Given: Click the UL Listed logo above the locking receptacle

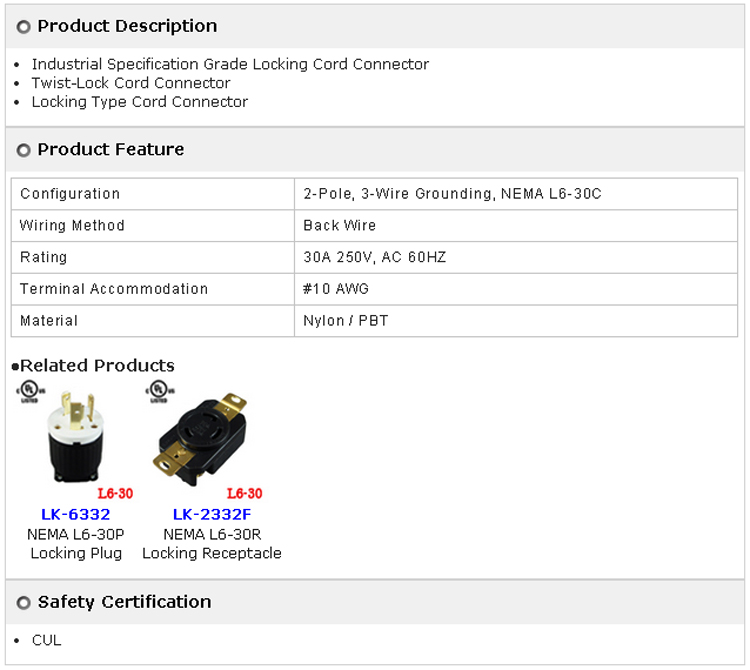Looking at the screenshot, I should tap(157, 391).
